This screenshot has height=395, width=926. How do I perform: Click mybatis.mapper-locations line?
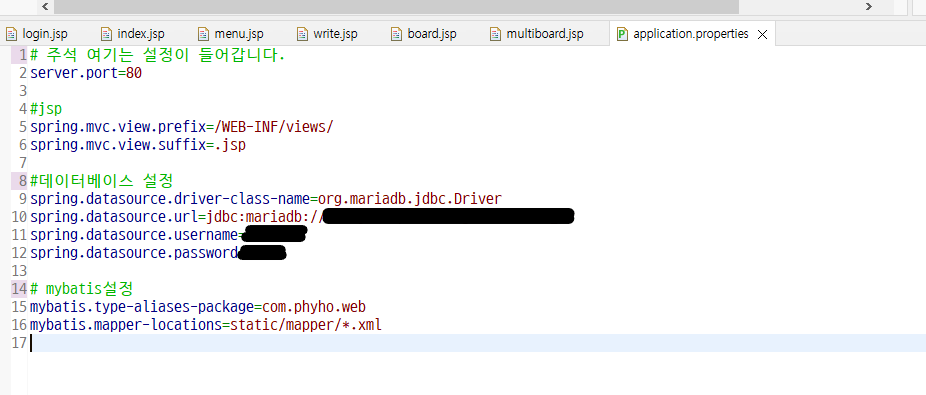click(x=206, y=325)
